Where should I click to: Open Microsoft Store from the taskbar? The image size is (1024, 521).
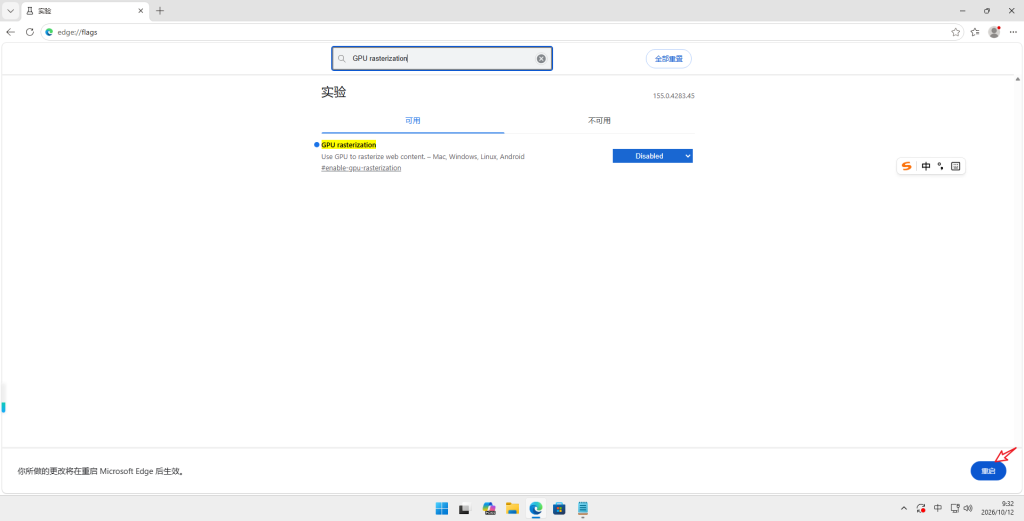click(x=559, y=508)
